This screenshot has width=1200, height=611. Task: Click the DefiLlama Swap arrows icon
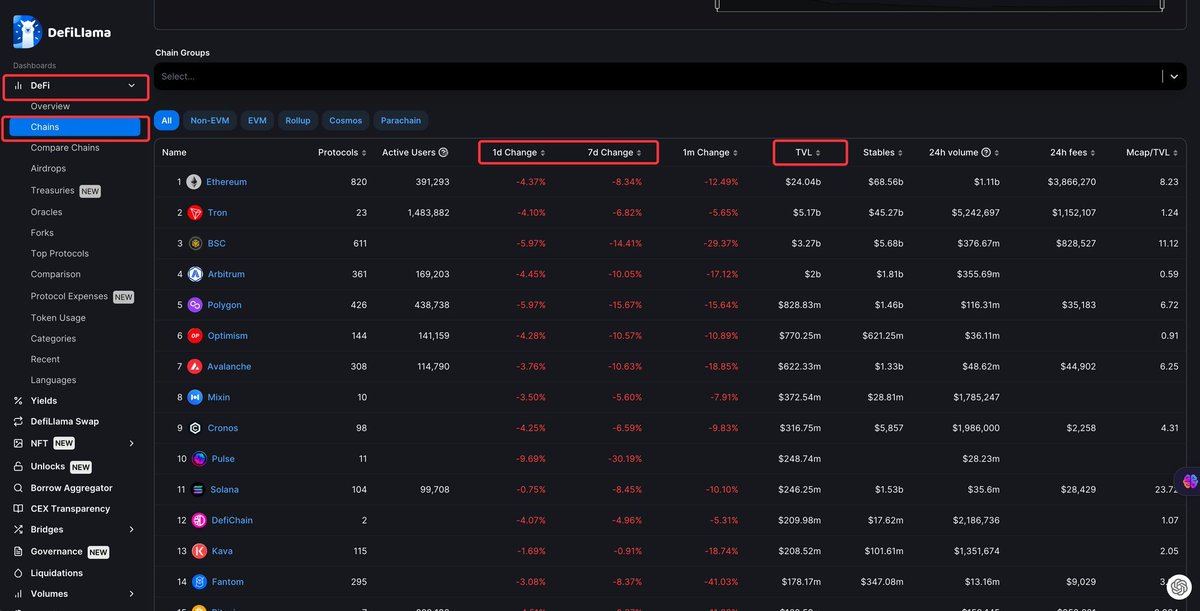[18, 422]
